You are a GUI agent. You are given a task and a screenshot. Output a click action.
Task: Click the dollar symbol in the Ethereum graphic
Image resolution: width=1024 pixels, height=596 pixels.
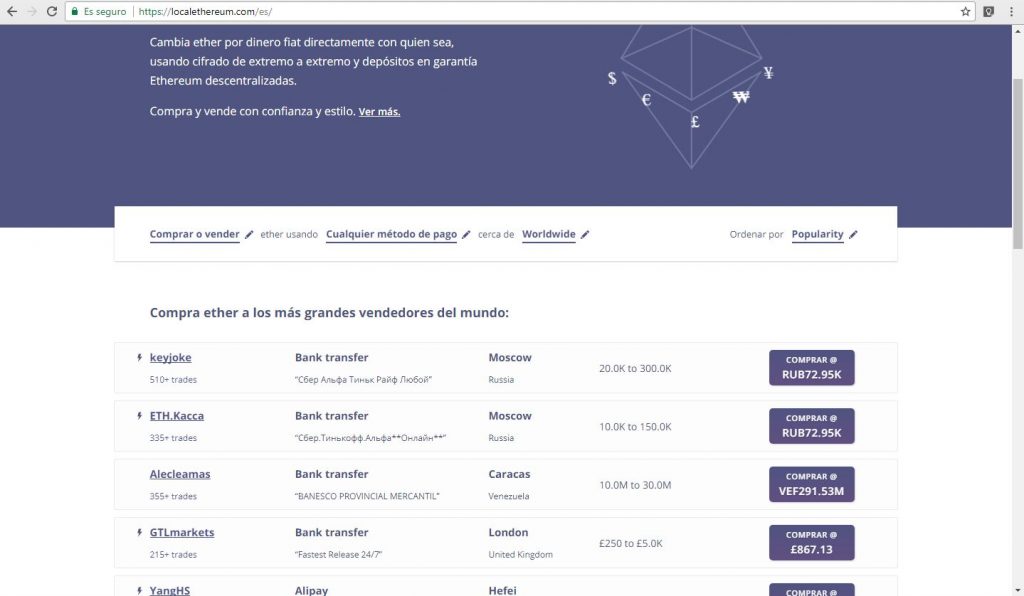click(x=612, y=78)
